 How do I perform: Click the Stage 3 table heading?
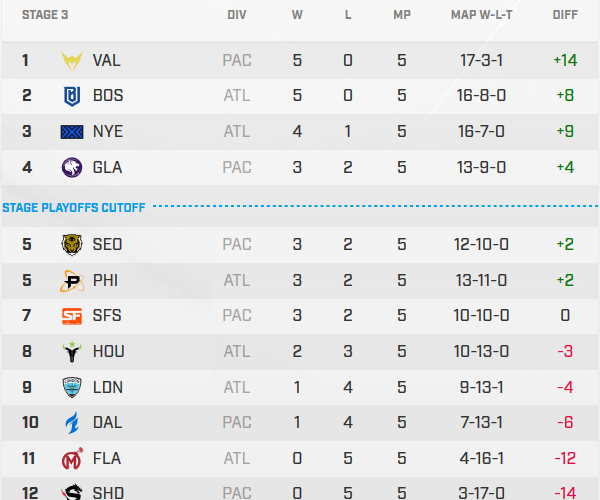(x=46, y=15)
